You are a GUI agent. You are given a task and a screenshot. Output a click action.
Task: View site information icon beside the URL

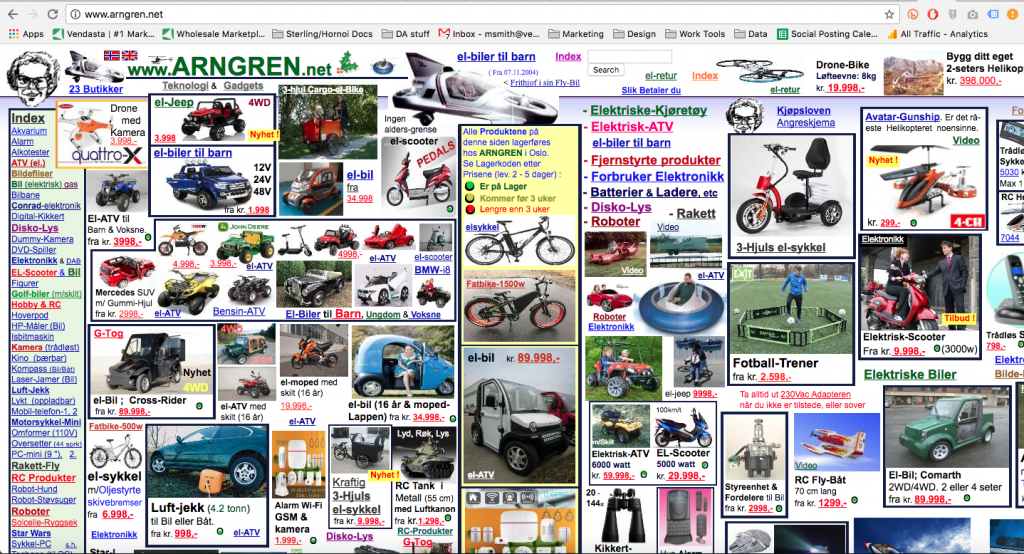75,14
